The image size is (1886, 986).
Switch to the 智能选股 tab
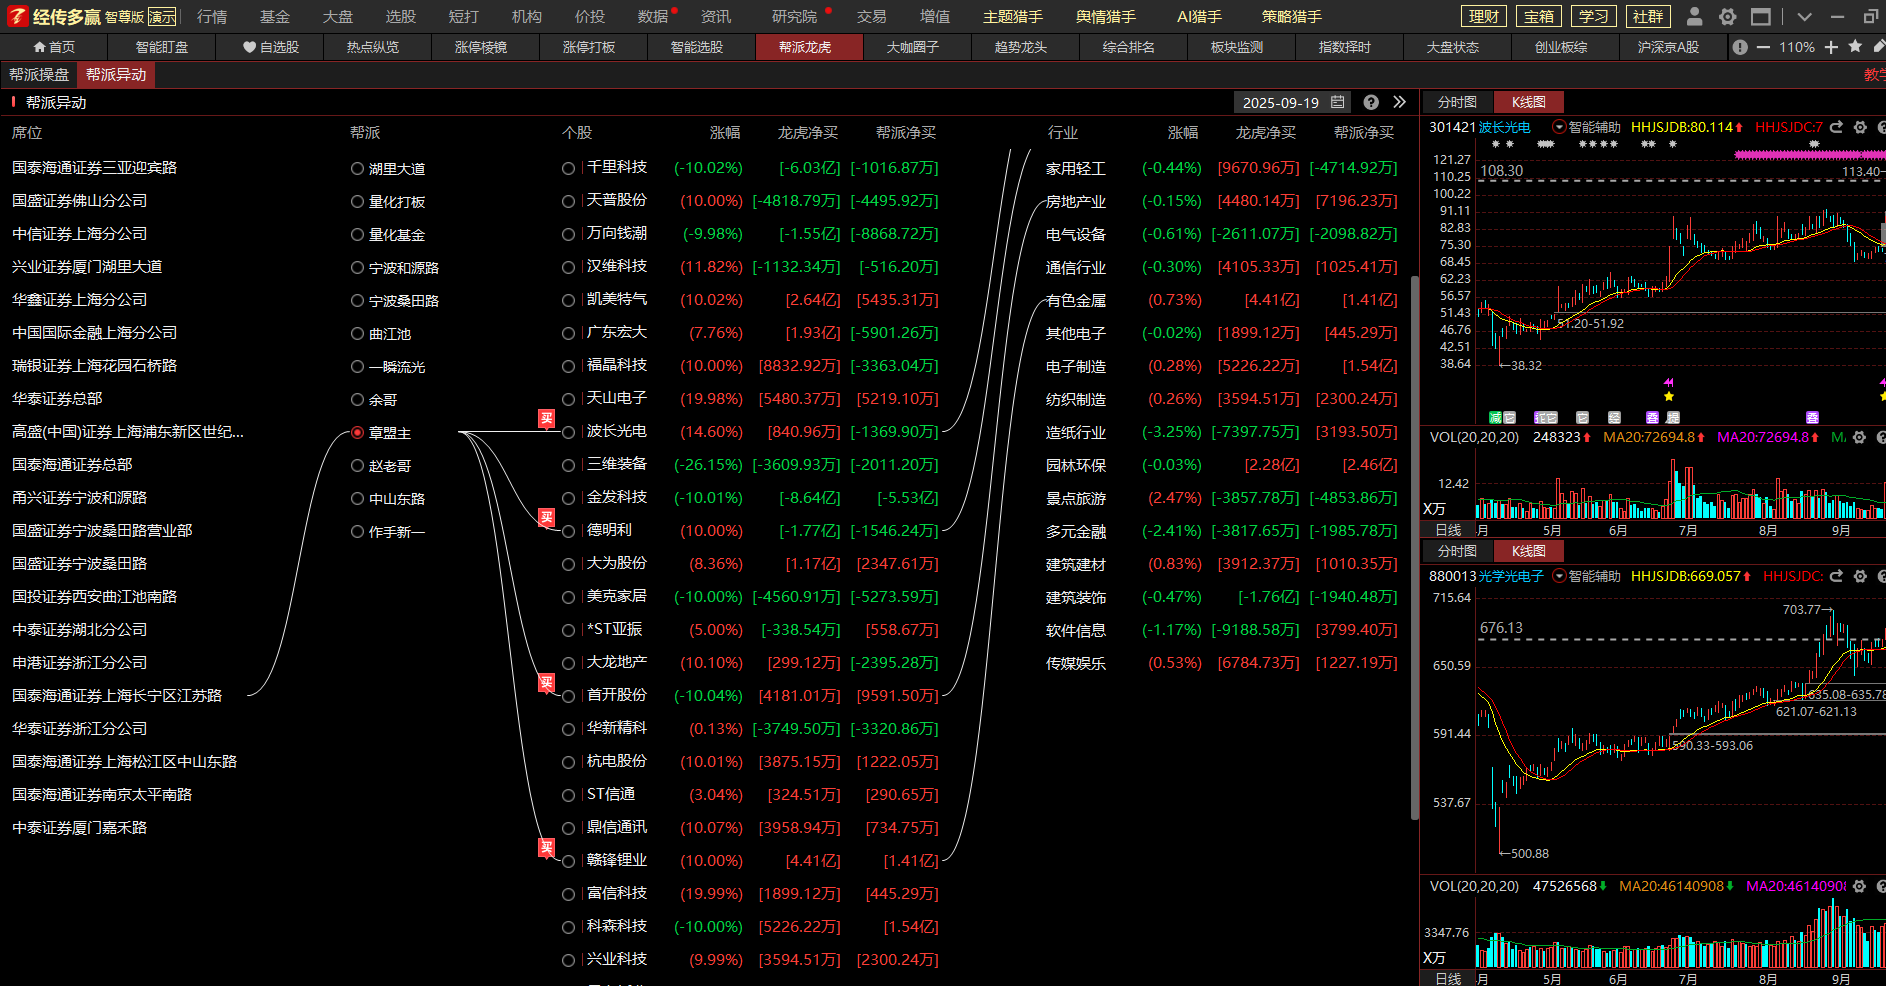pos(697,47)
